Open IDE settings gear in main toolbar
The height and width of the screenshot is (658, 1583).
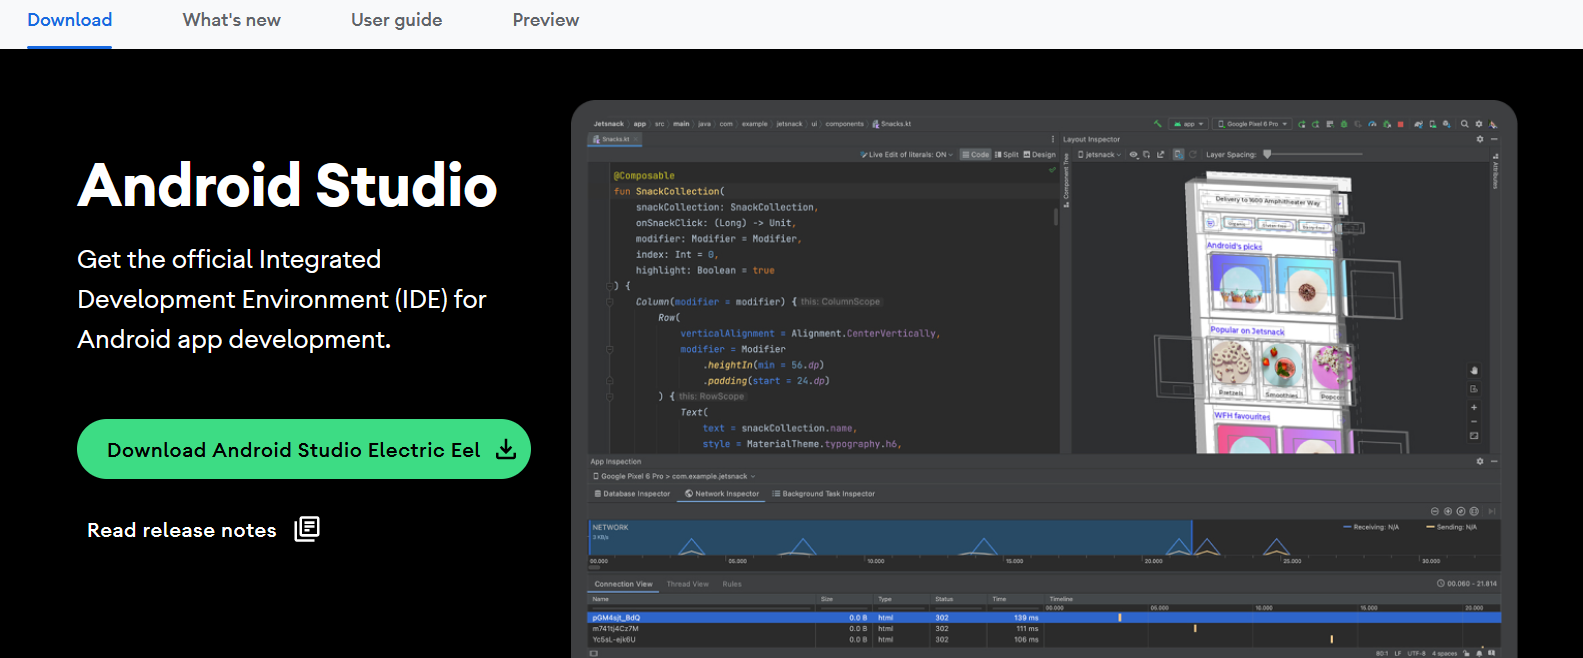[1479, 124]
